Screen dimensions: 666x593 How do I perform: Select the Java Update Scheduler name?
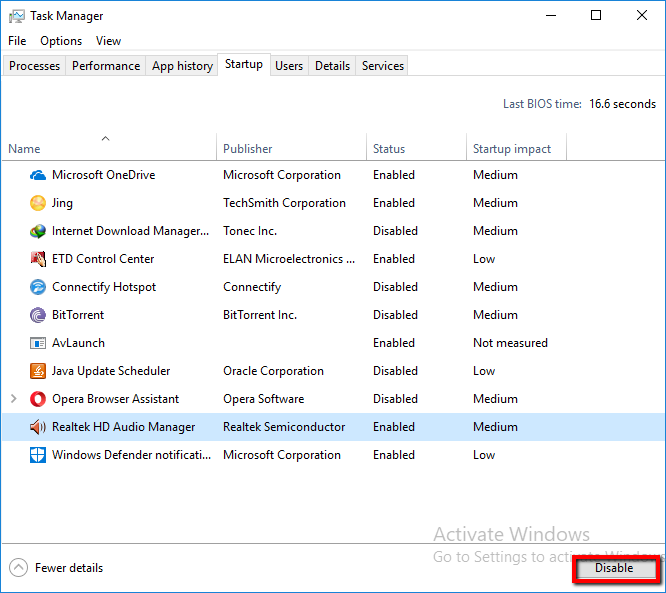click(x=111, y=371)
